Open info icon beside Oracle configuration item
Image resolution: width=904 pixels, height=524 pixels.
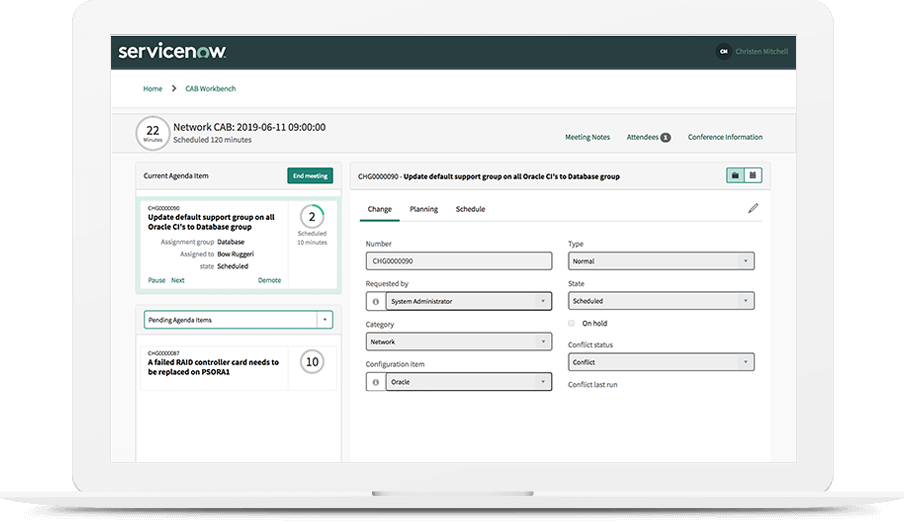coord(376,382)
